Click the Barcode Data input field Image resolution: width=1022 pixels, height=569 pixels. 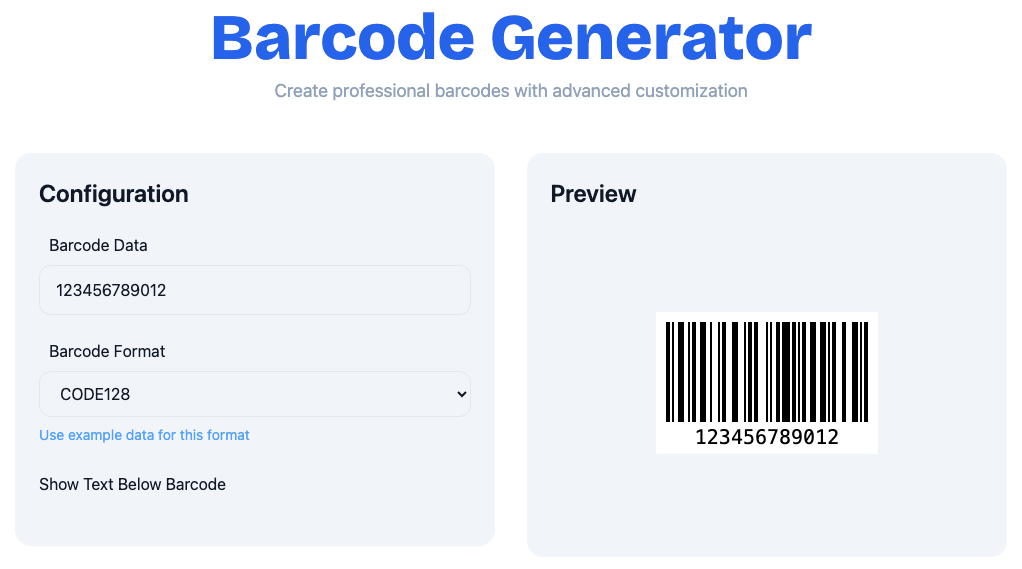(254, 291)
